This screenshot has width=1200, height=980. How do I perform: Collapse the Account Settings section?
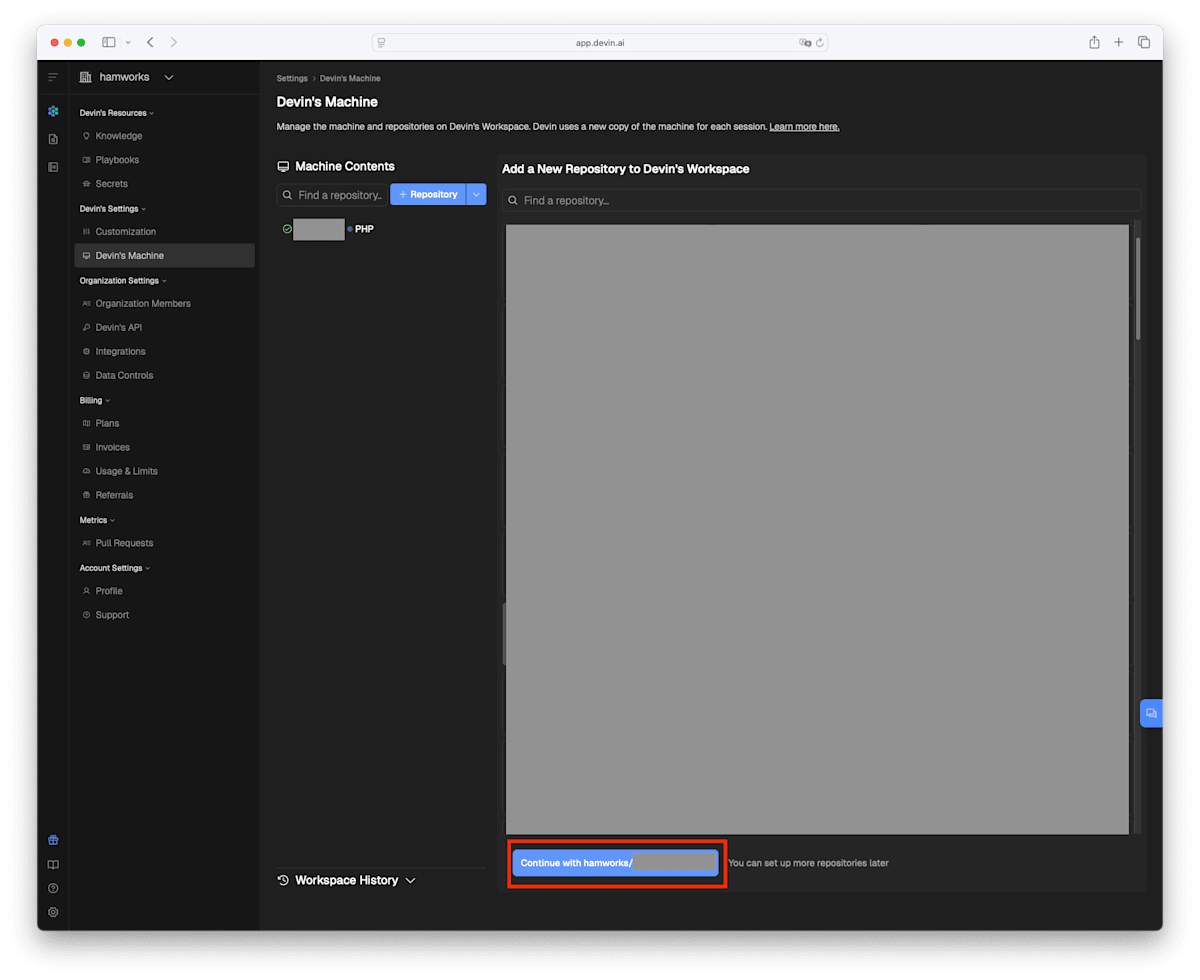point(115,568)
